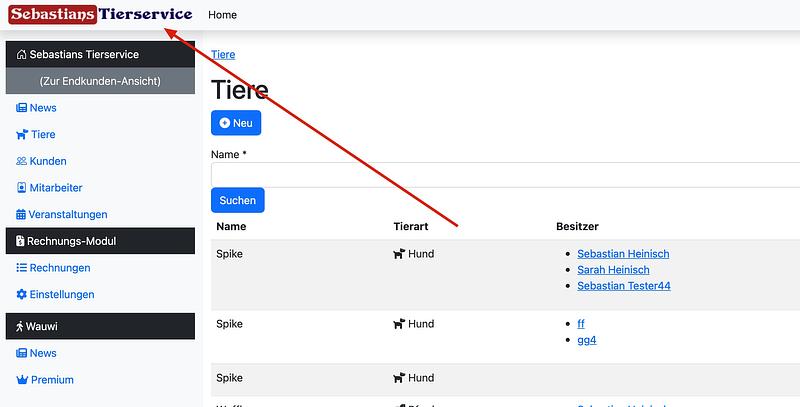800x407 pixels.
Task: Open Rechnungen list in sidebar
Action: (x=60, y=268)
